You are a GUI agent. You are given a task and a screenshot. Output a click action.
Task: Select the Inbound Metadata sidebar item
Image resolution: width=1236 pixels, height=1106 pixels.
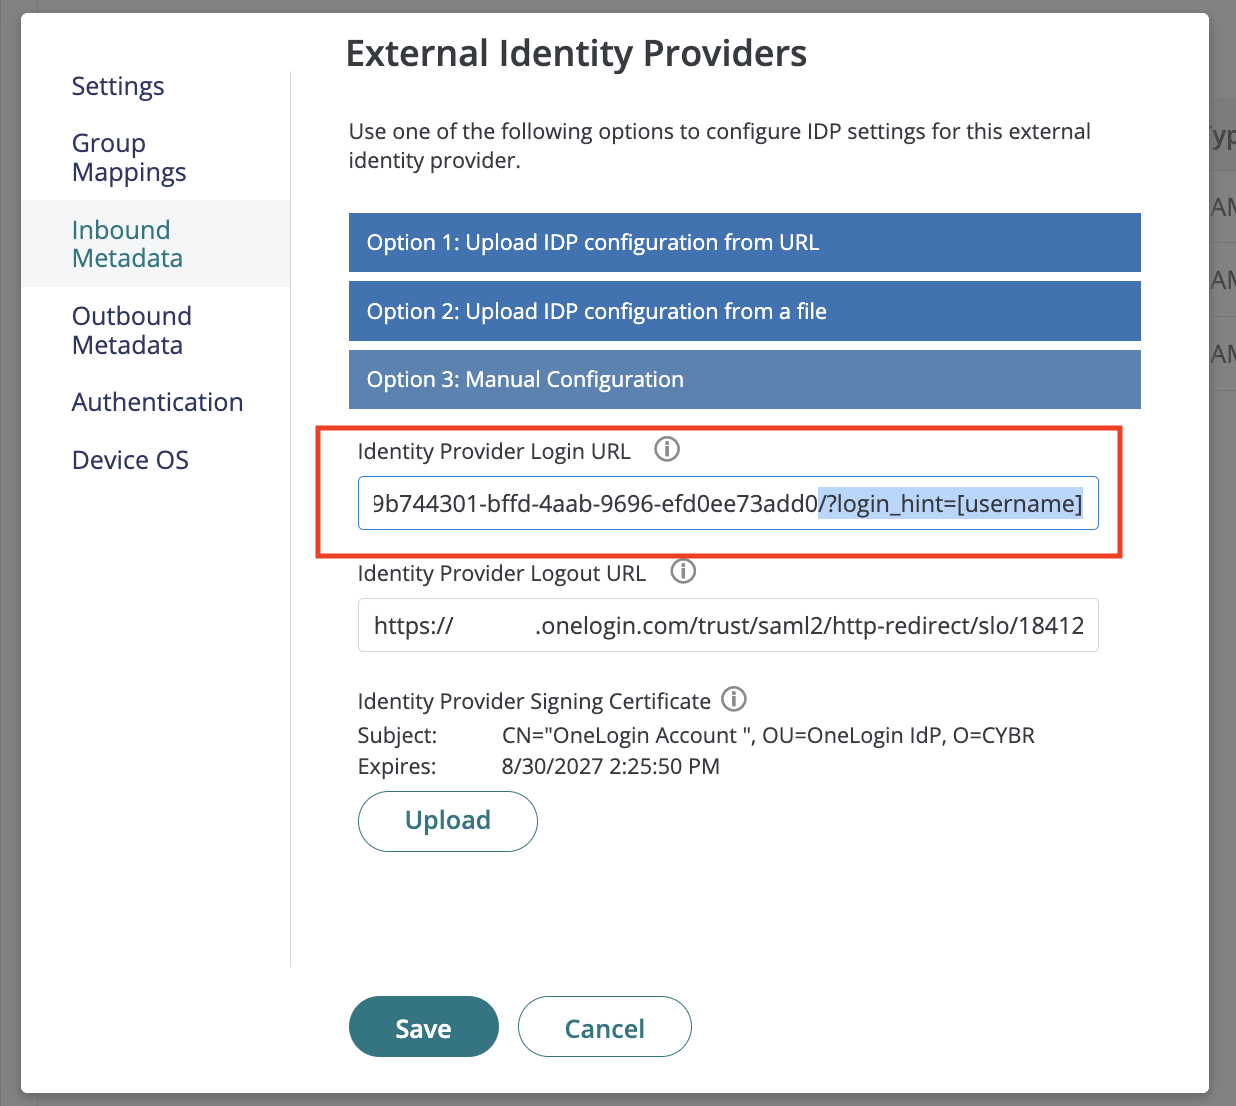[127, 243]
